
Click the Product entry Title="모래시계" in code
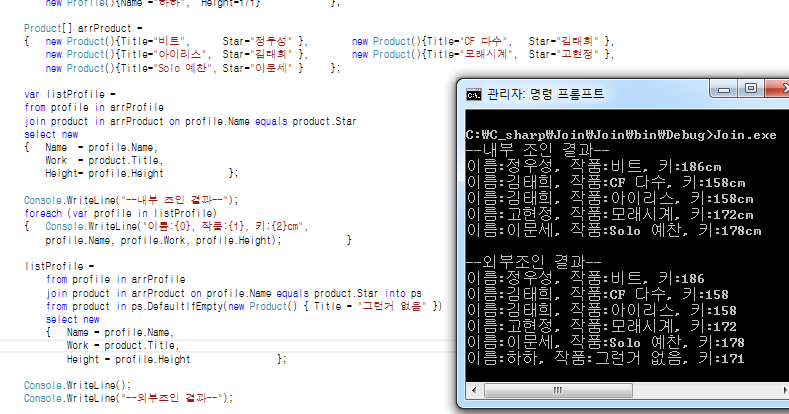point(483,54)
